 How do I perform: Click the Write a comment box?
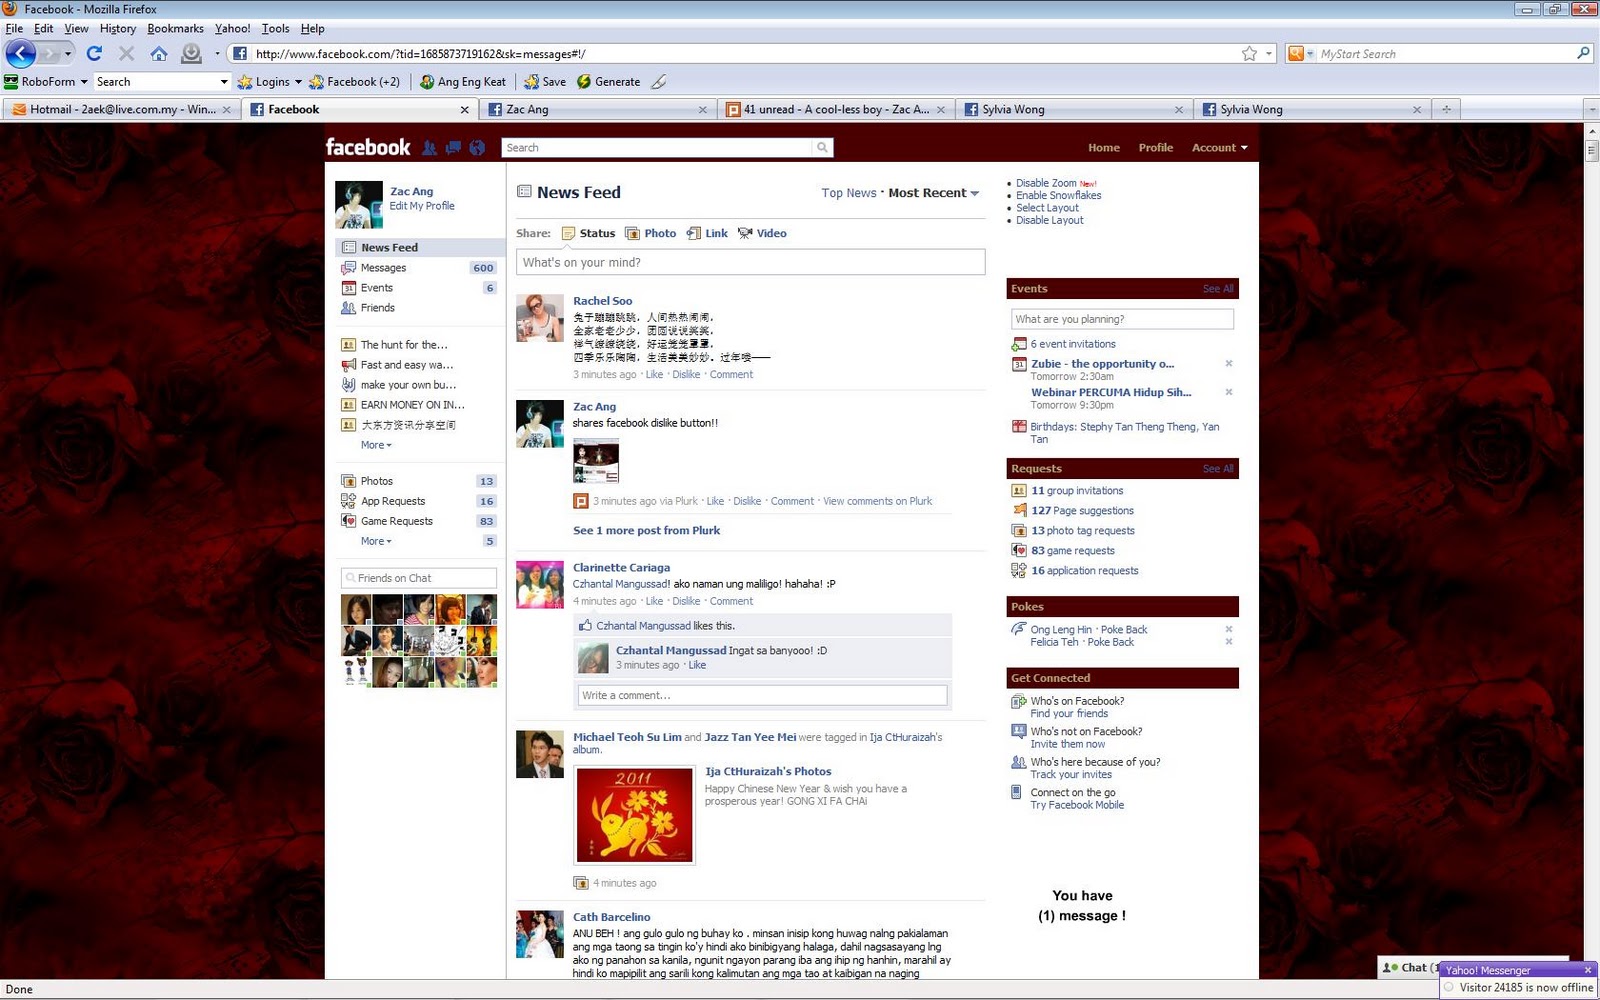pos(762,695)
